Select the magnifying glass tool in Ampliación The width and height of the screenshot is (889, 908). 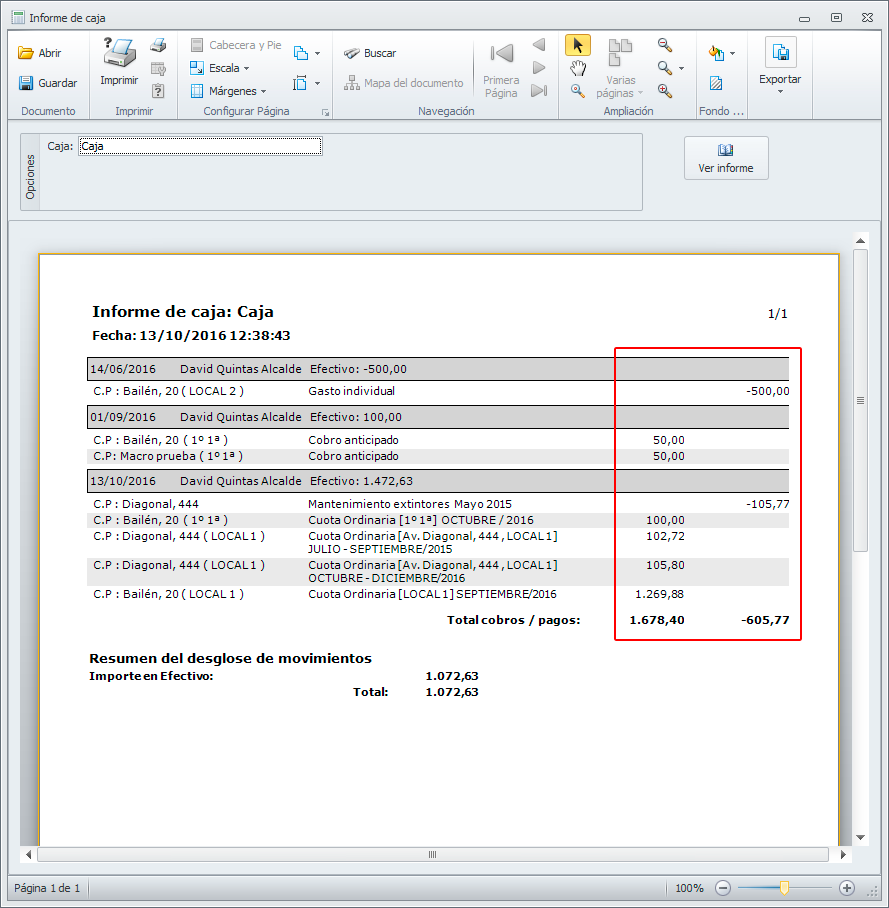pyautogui.click(x=577, y=91)
